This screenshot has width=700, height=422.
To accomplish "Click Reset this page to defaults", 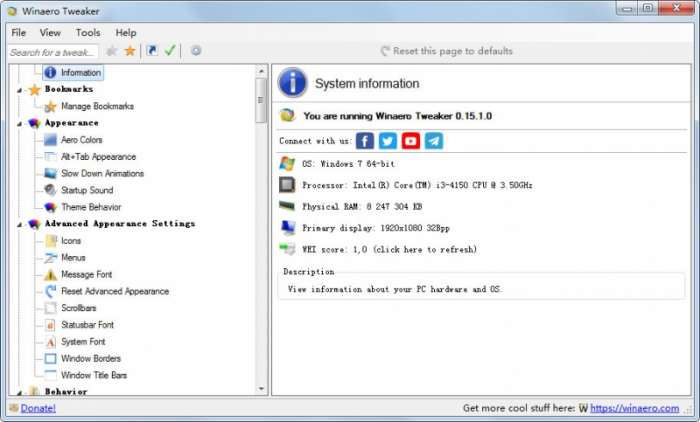I will coord(446,51).
